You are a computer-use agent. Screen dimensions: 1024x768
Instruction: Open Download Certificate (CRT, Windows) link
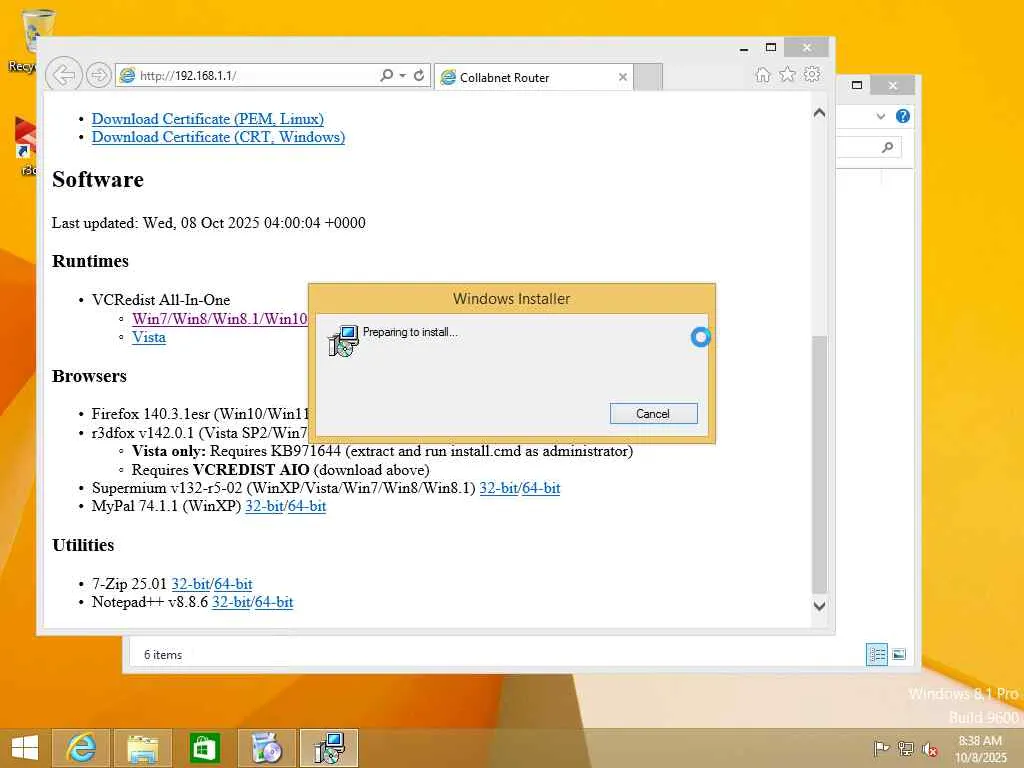pyautogui.click(x=218, y=137)
